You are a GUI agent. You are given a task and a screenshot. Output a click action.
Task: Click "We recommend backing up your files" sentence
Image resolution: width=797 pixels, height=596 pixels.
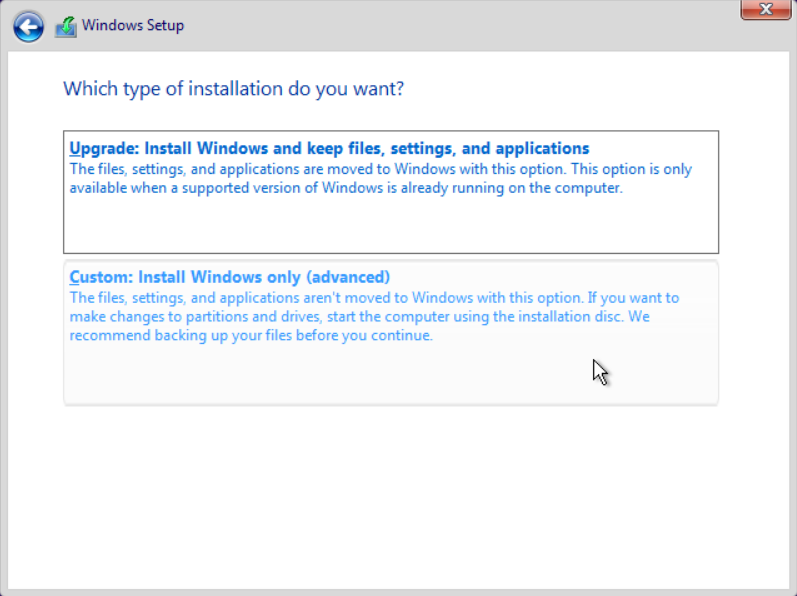tap(359, 326)
